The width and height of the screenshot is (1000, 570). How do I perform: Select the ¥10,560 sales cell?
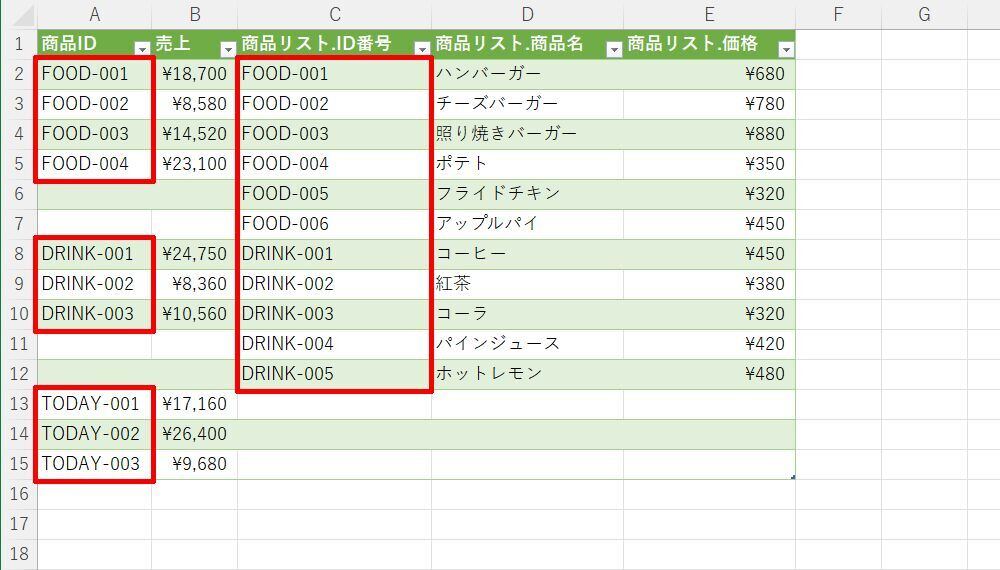point(195,314)
